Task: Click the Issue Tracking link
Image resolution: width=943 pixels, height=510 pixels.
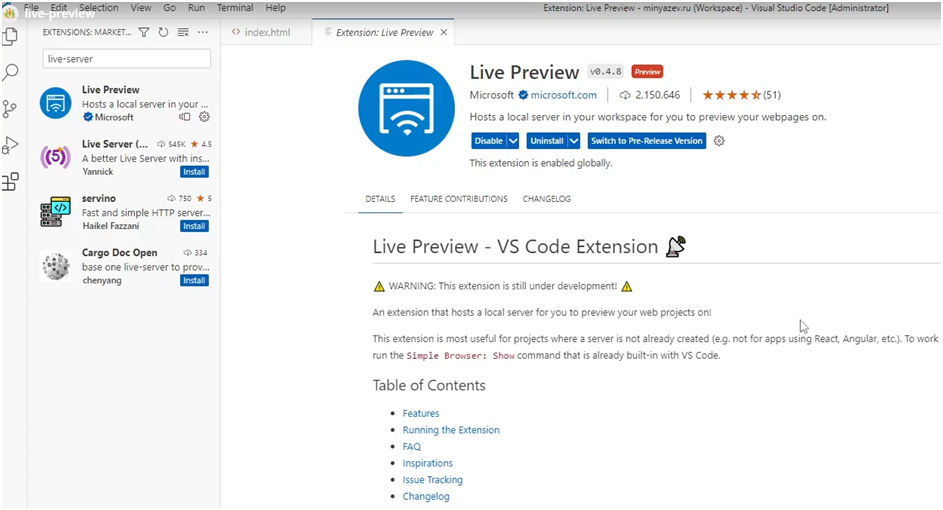Action: pos(432,479)
